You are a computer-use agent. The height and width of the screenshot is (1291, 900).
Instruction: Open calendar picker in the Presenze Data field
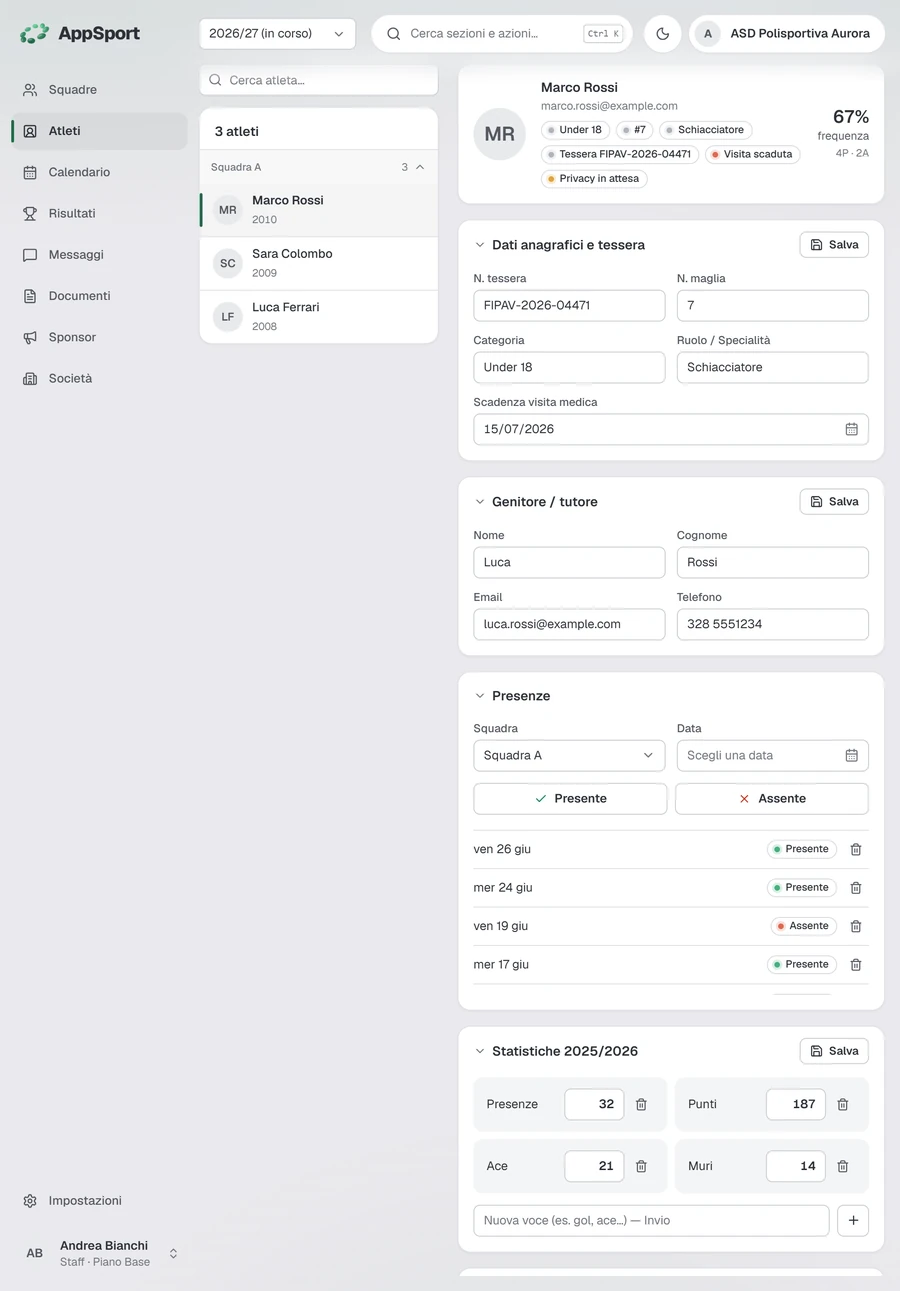pyautogui.click(x=852, y=755)
